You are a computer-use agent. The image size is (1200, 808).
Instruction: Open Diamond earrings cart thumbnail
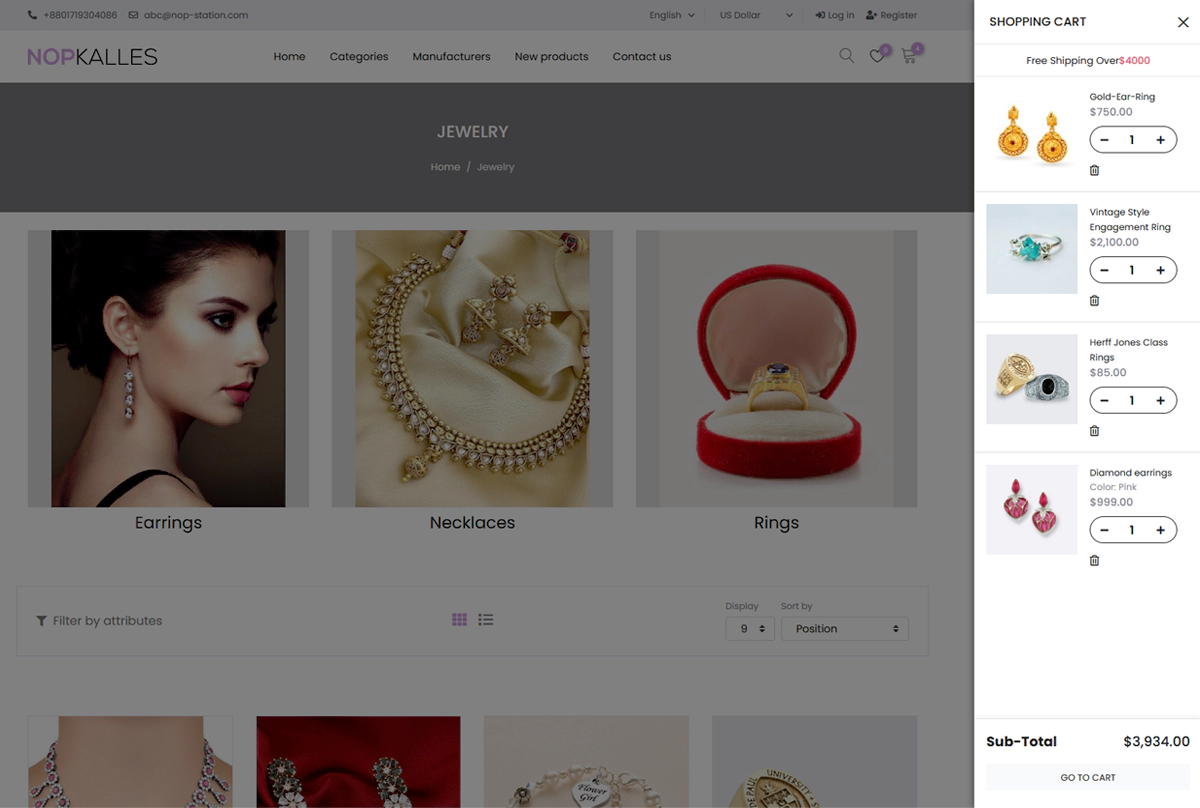coord(1032,509)
